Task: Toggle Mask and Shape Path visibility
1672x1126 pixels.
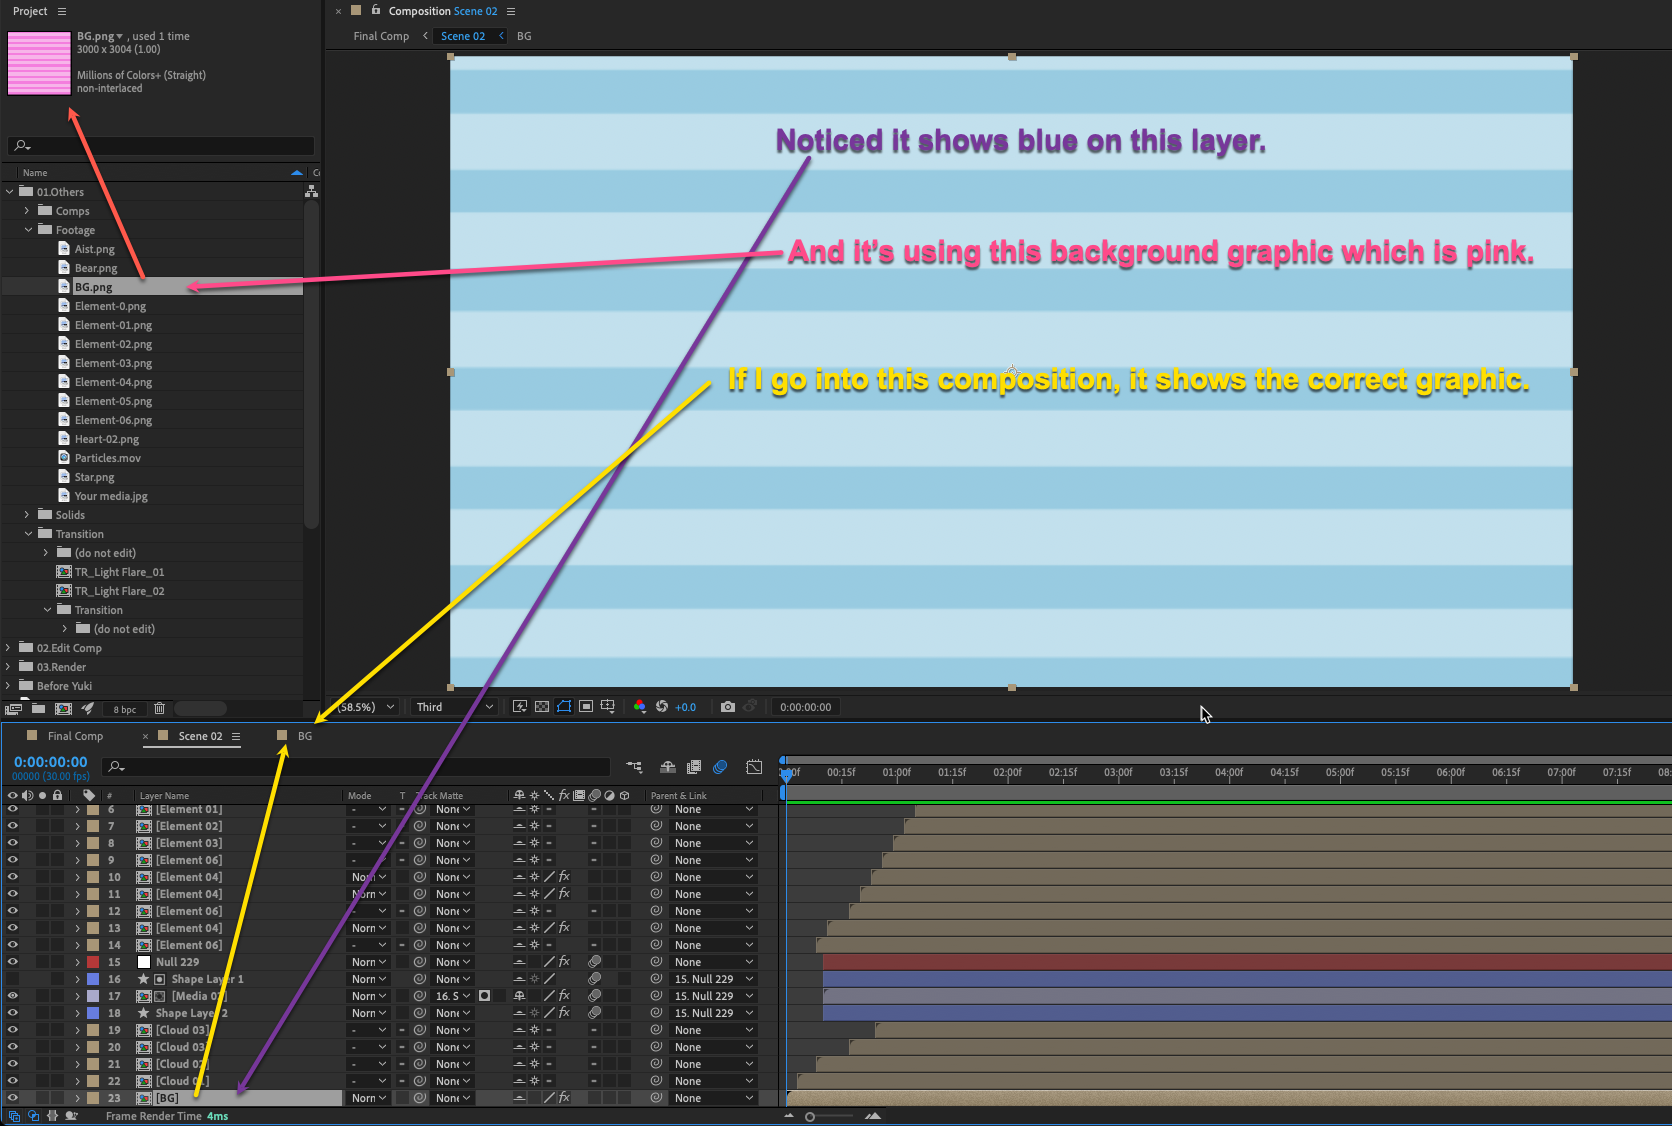Action: [563, 707]
